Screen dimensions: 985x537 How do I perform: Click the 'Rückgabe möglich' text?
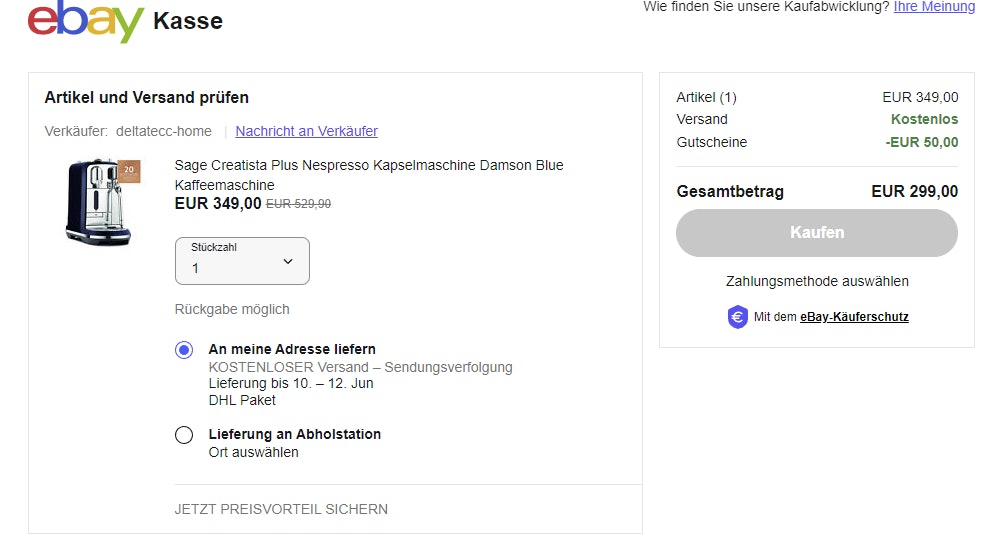[232, 310]
